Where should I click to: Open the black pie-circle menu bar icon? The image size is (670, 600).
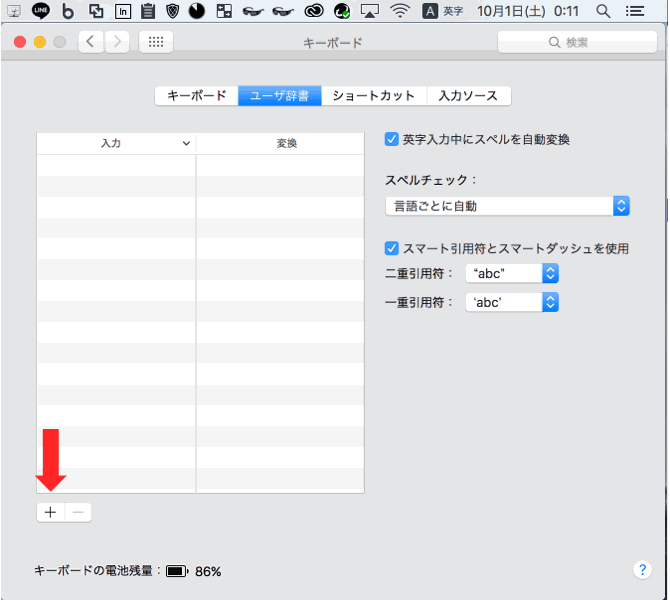[197, 11]
